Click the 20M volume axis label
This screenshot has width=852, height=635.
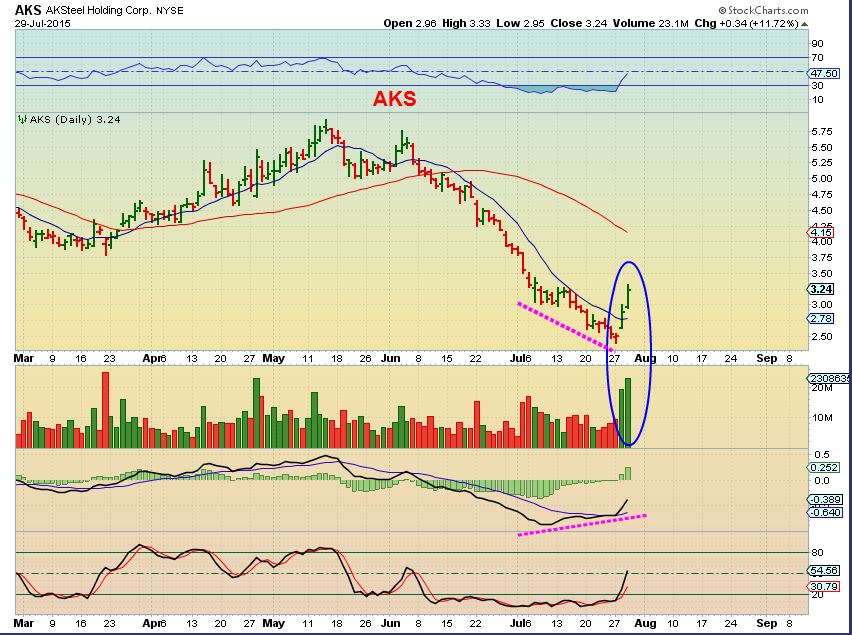pos(822,388)
